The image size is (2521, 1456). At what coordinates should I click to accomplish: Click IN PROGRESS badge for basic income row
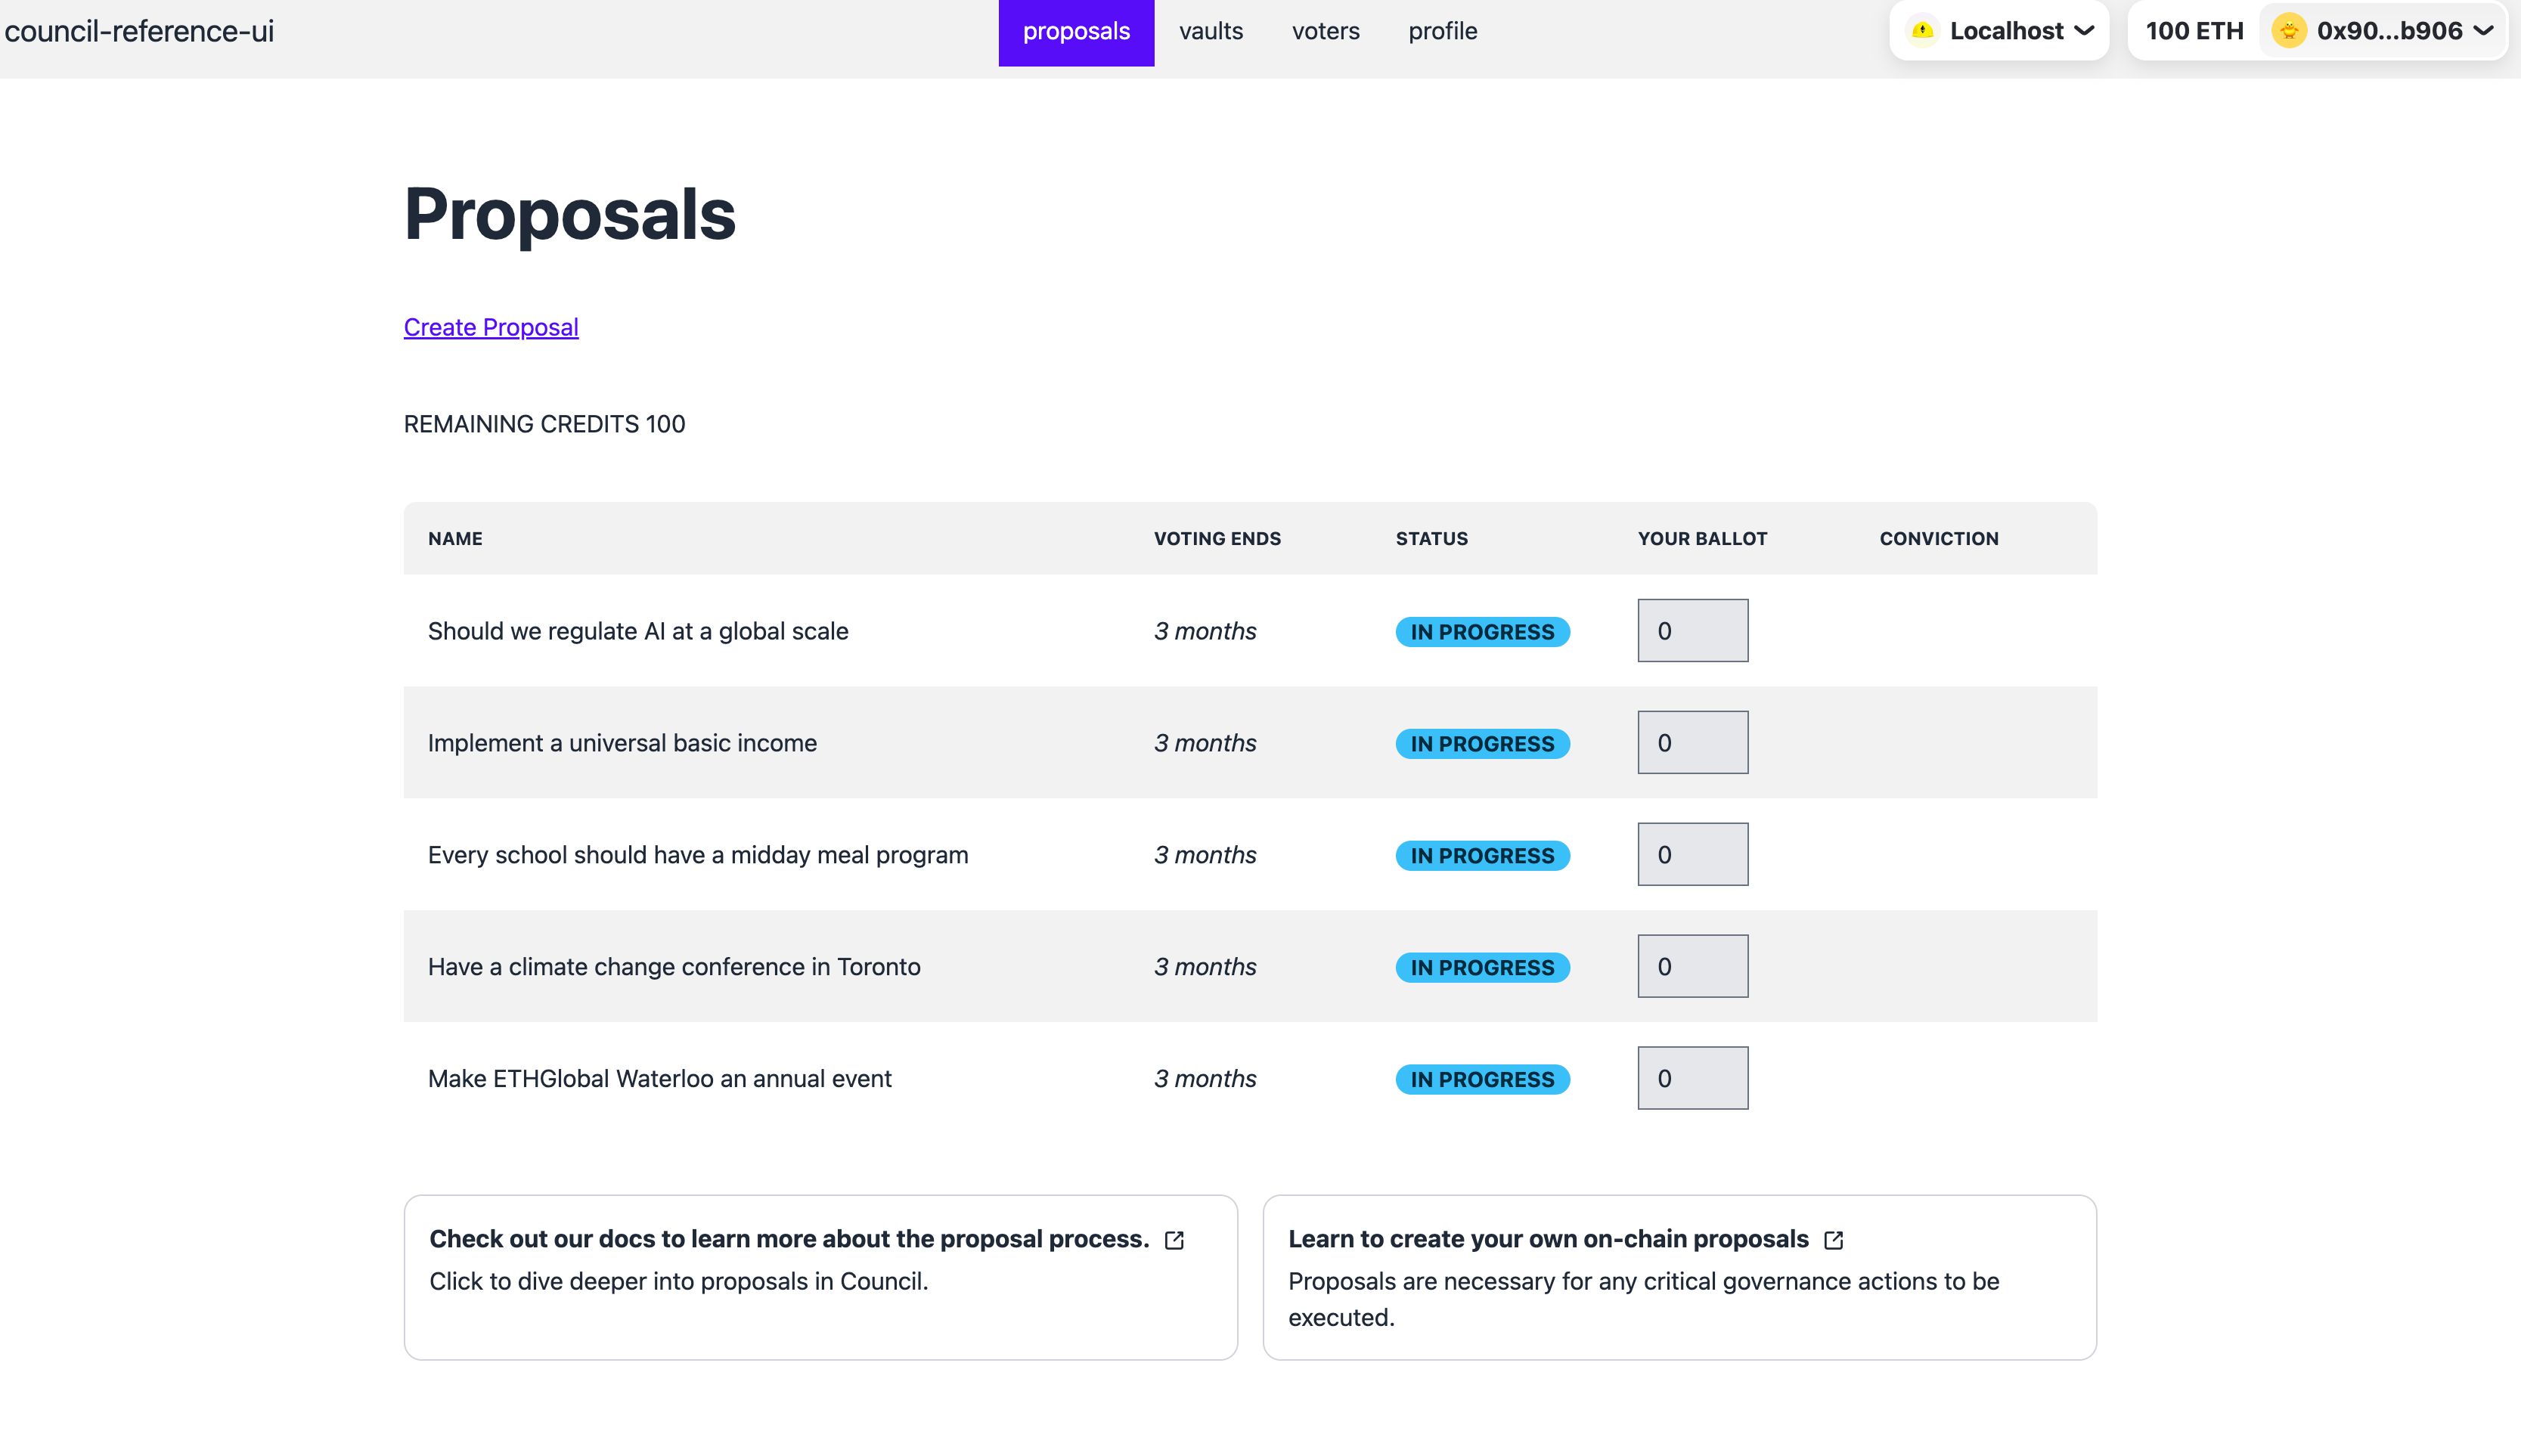click(1482, 744)
